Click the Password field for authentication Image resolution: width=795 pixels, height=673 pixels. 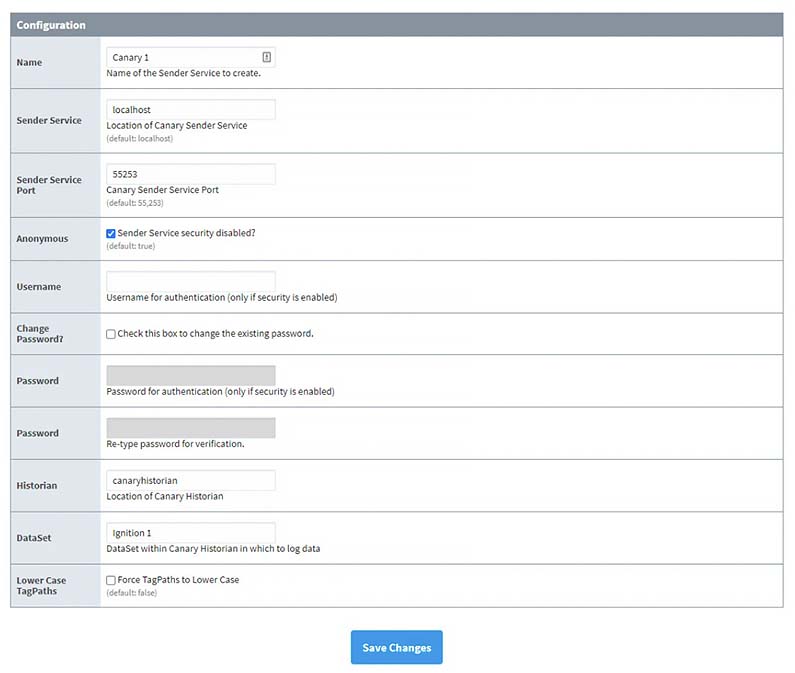tap(190, 376)
